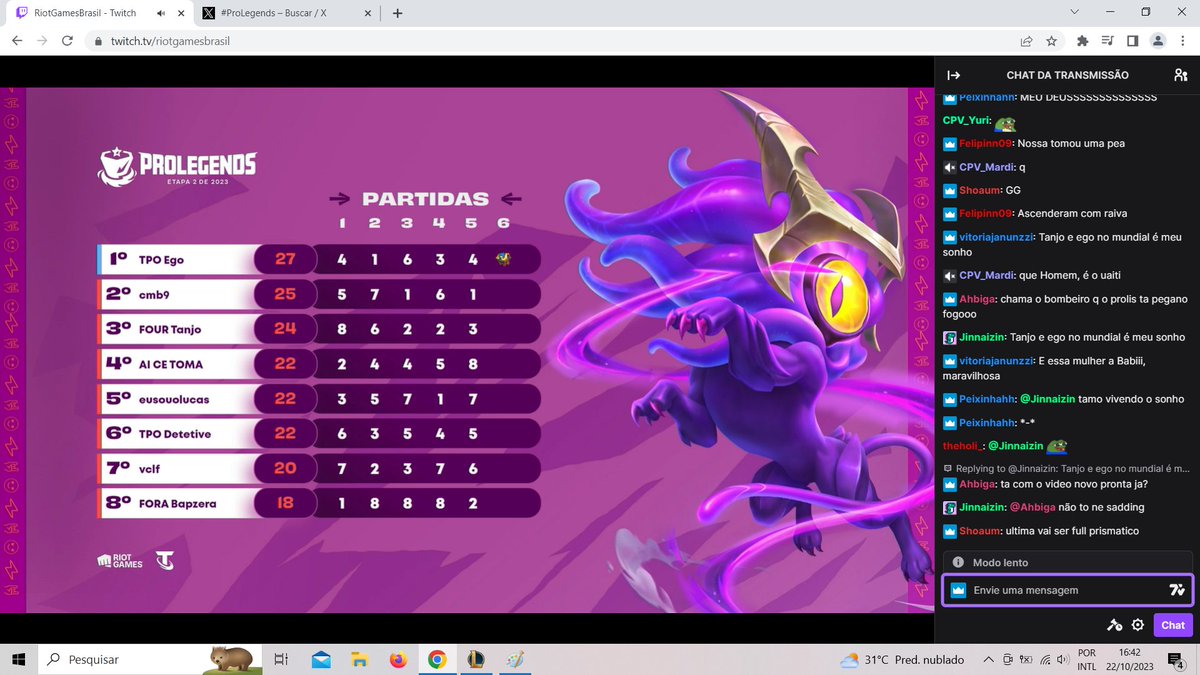Click TPO Detetive team name
This screenshot has height=675, width=1200.
(175, 434)
